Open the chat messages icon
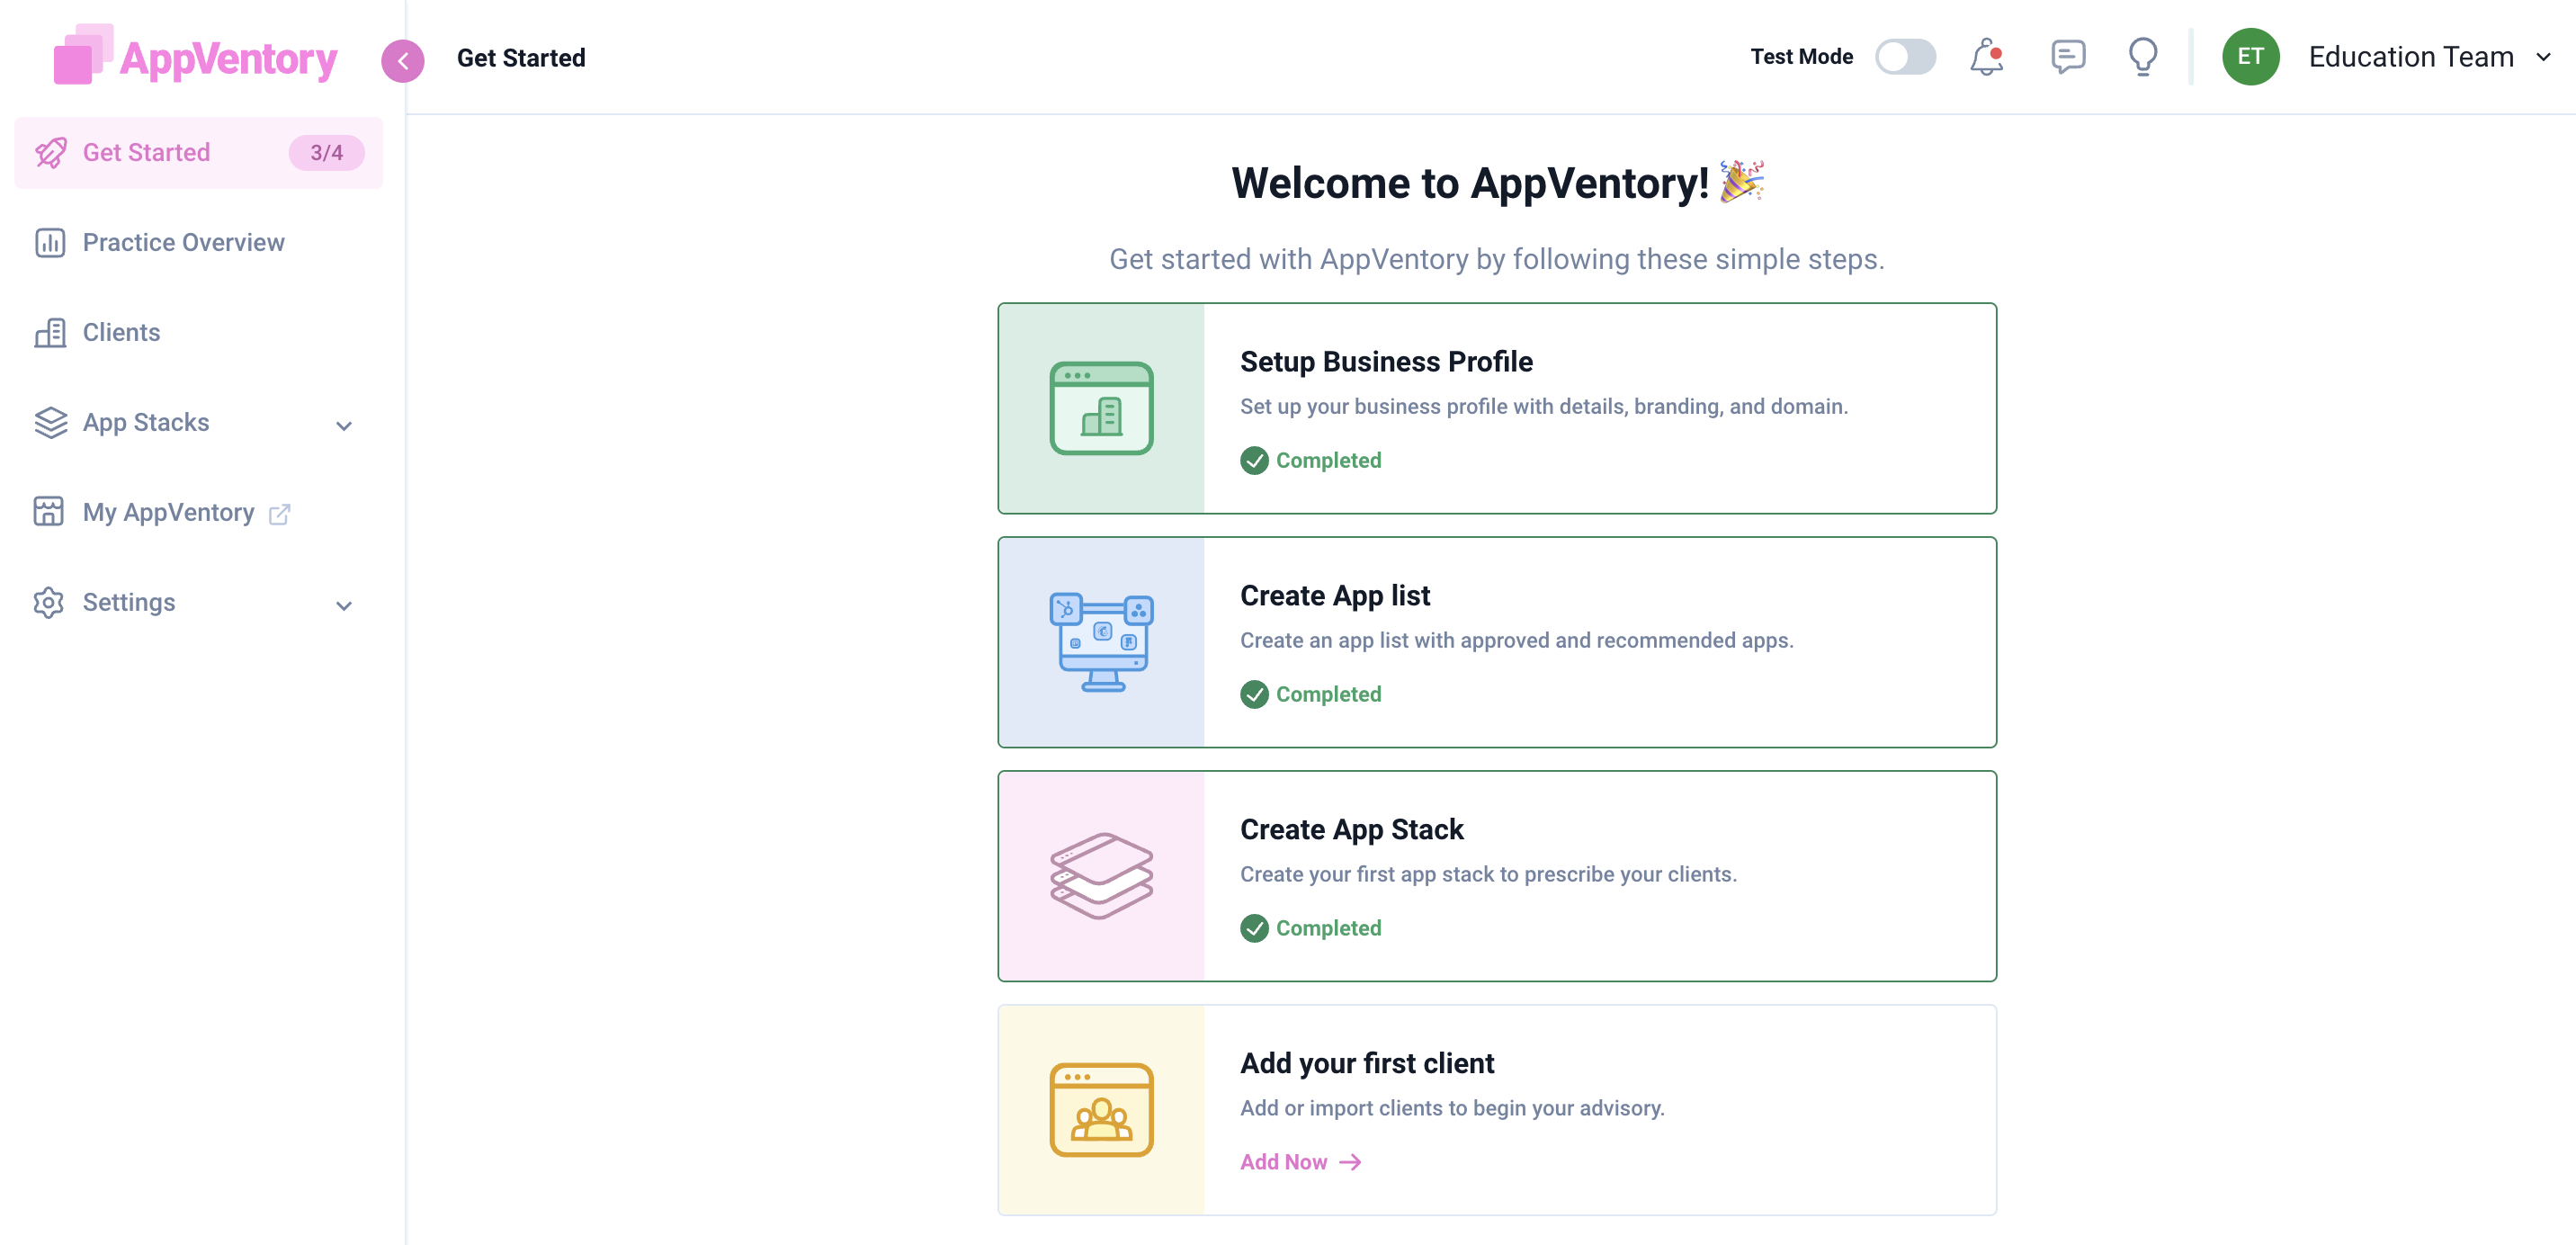This screenshot has width=2576, height=1245. [2067, 57]
